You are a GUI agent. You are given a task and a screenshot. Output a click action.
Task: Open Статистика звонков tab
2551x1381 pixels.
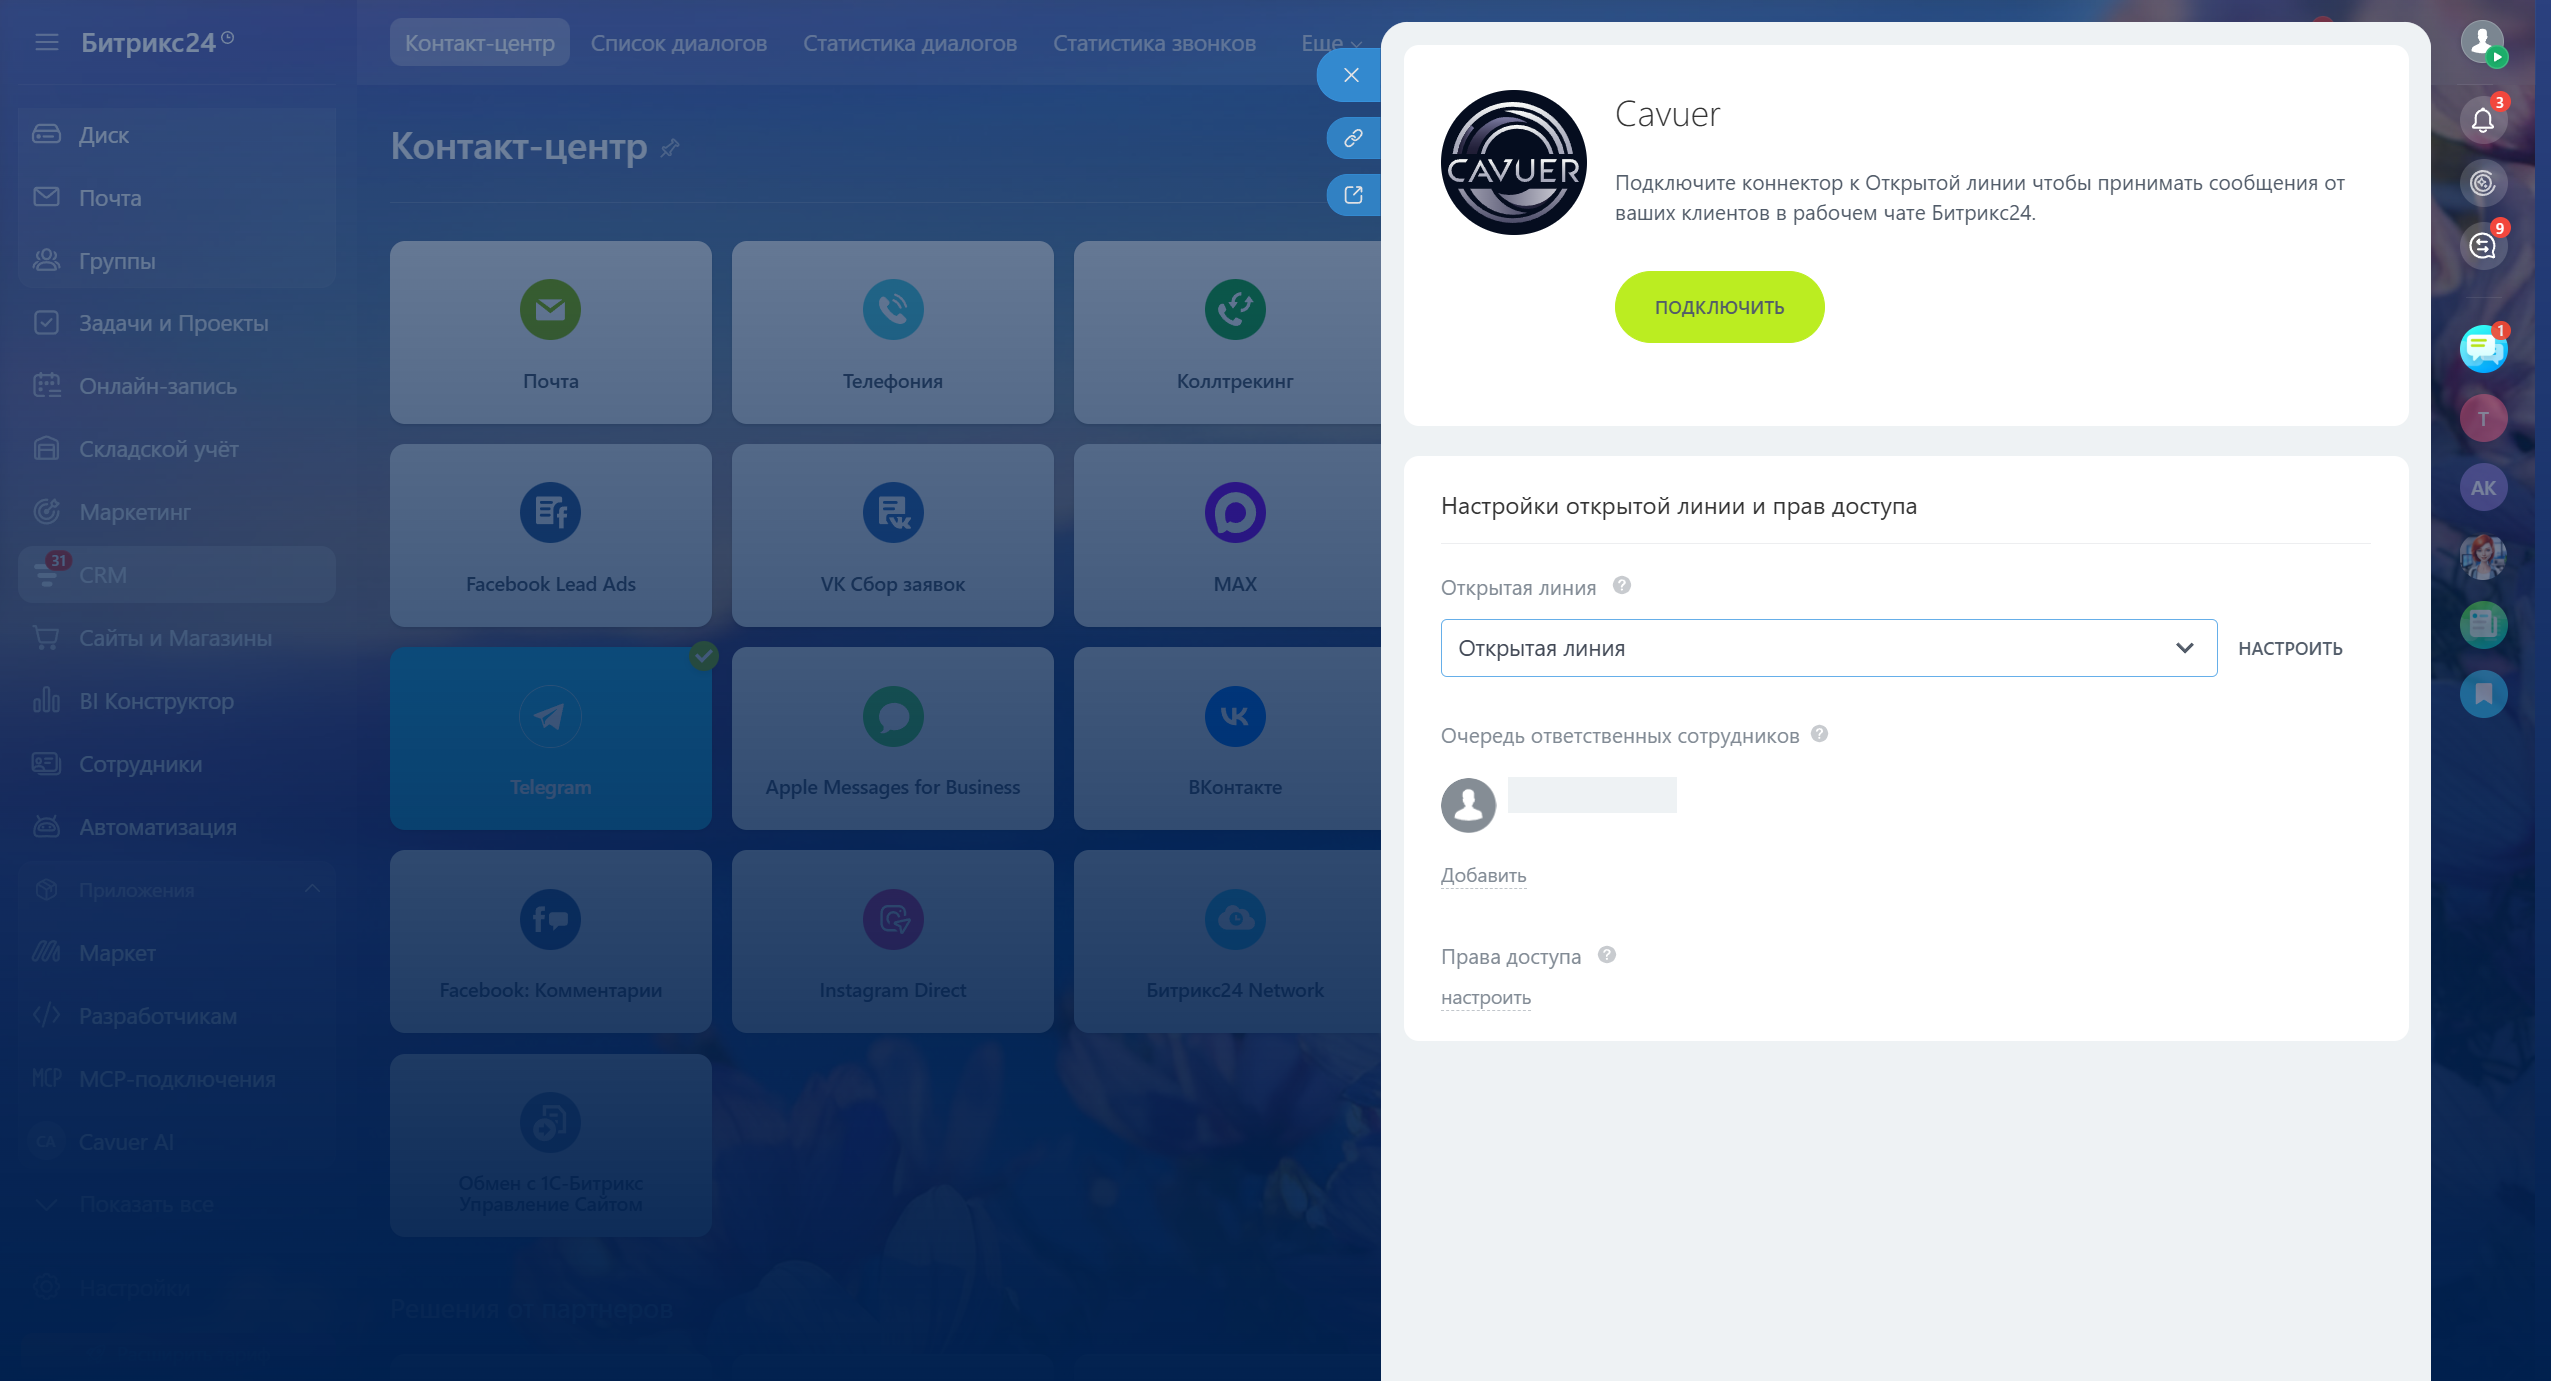1154,44
